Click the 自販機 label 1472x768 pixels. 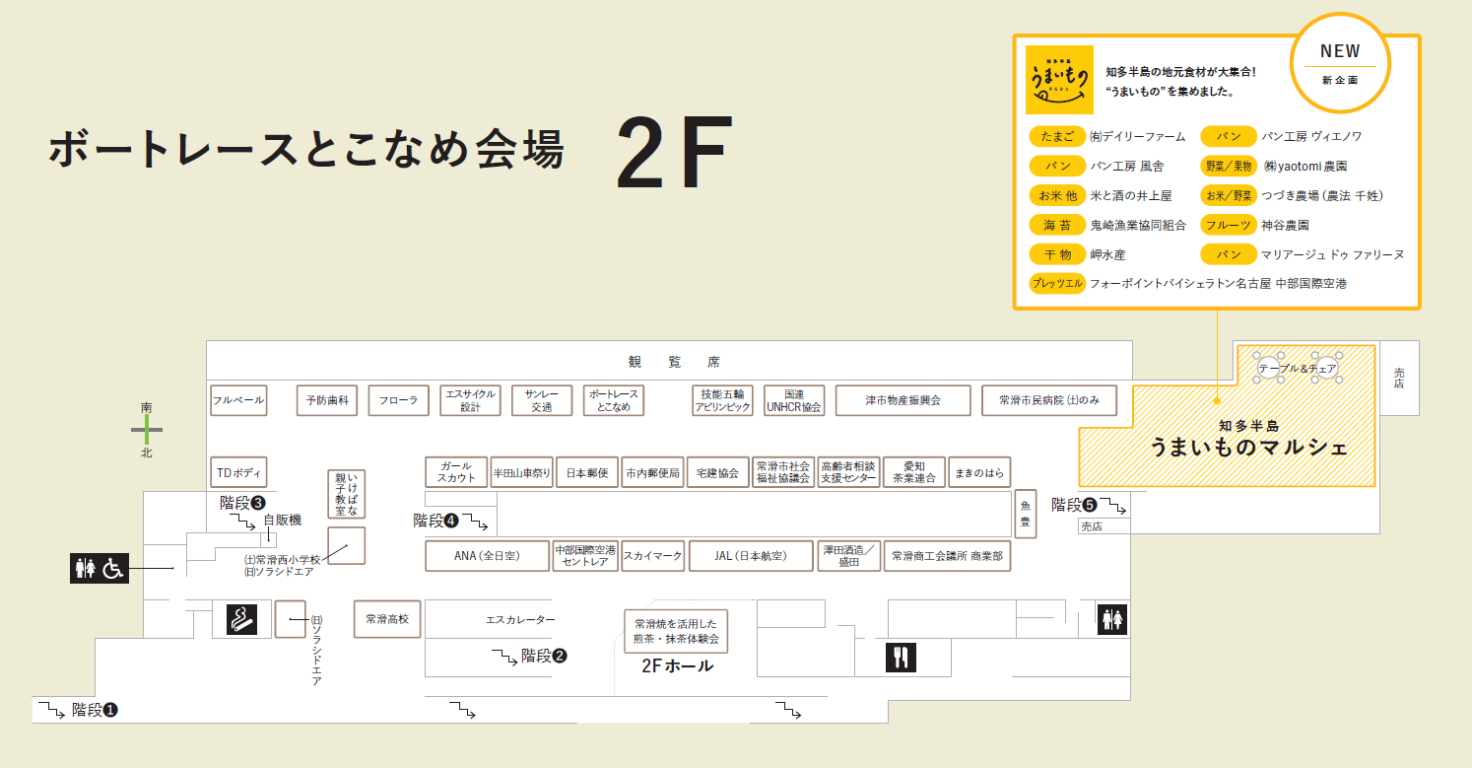(x=282, y=520)
